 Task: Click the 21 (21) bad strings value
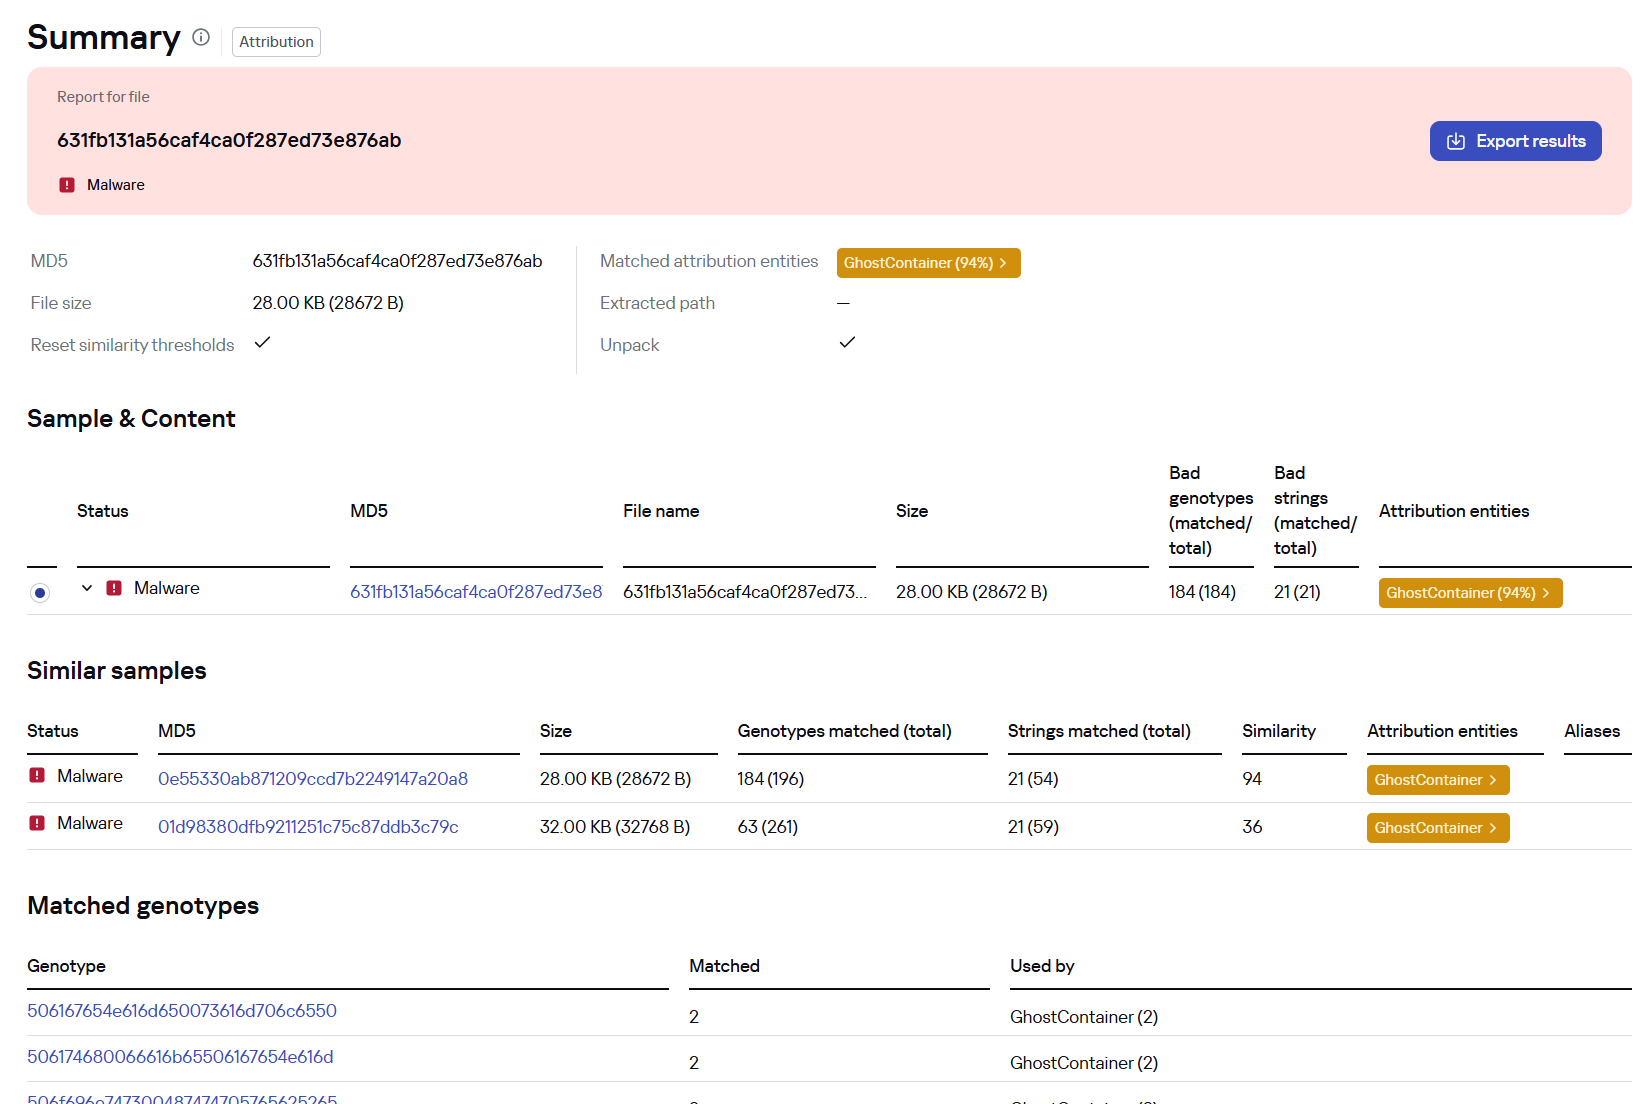click(x=1297, y=592)
